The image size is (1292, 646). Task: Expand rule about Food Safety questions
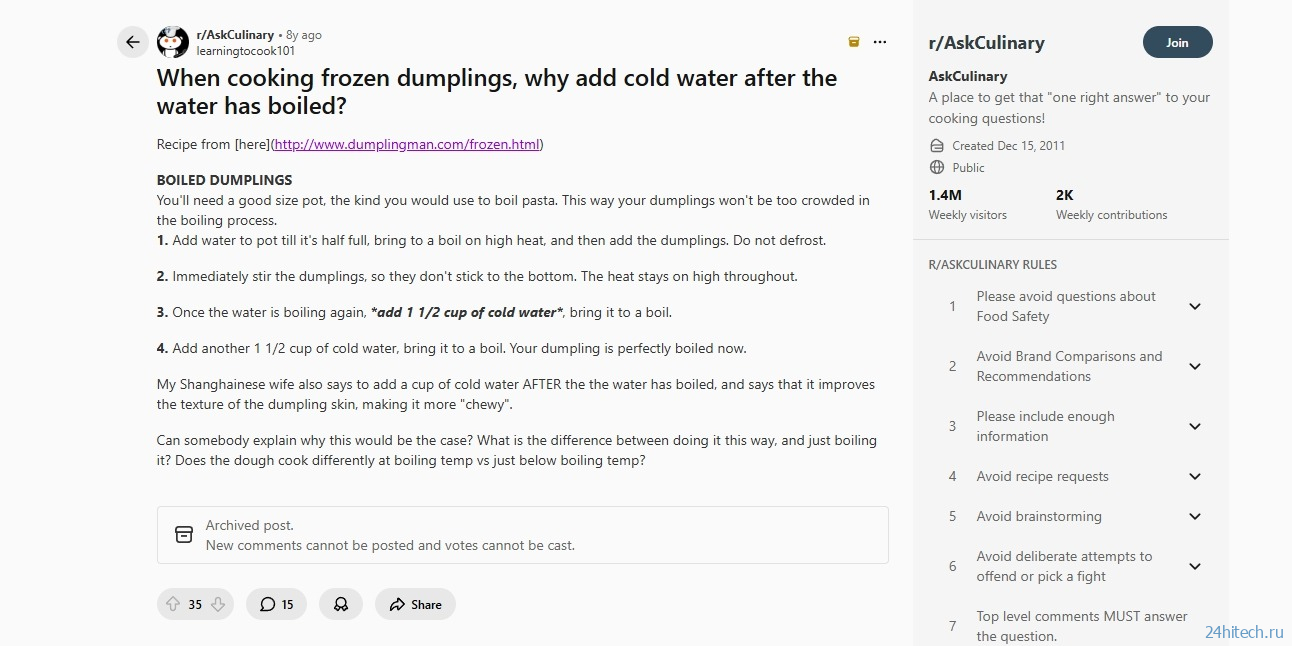pos(1194,306)
